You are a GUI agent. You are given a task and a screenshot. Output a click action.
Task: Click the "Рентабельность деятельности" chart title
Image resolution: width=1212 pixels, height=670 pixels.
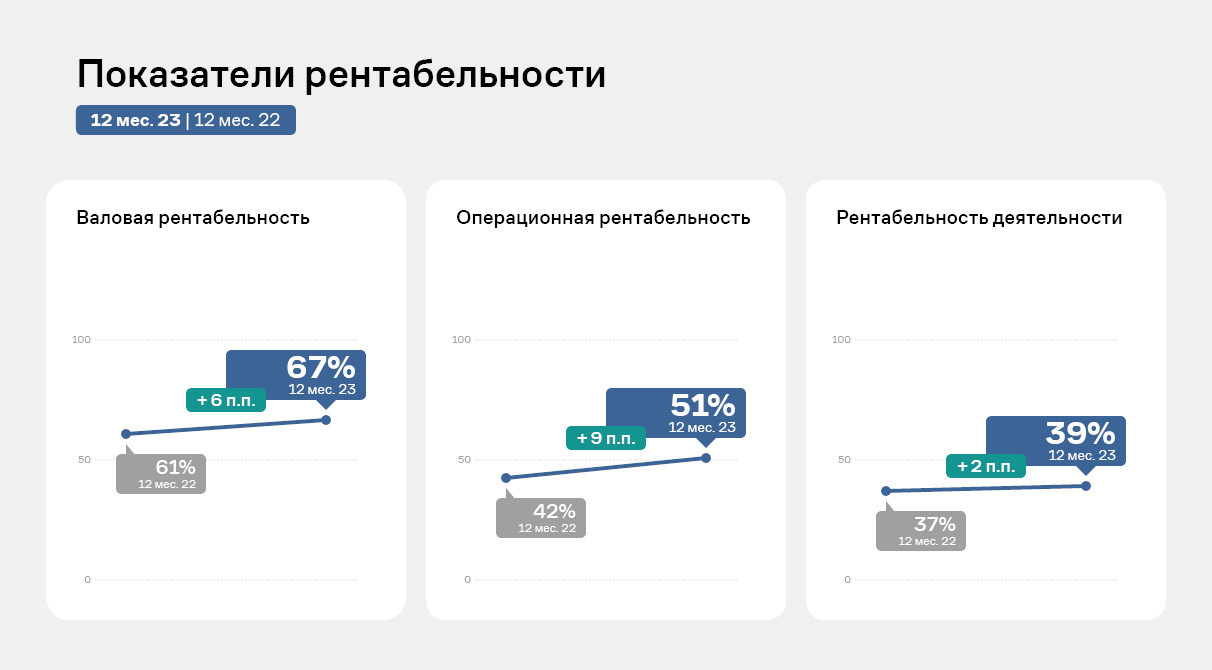coord(979,218)
